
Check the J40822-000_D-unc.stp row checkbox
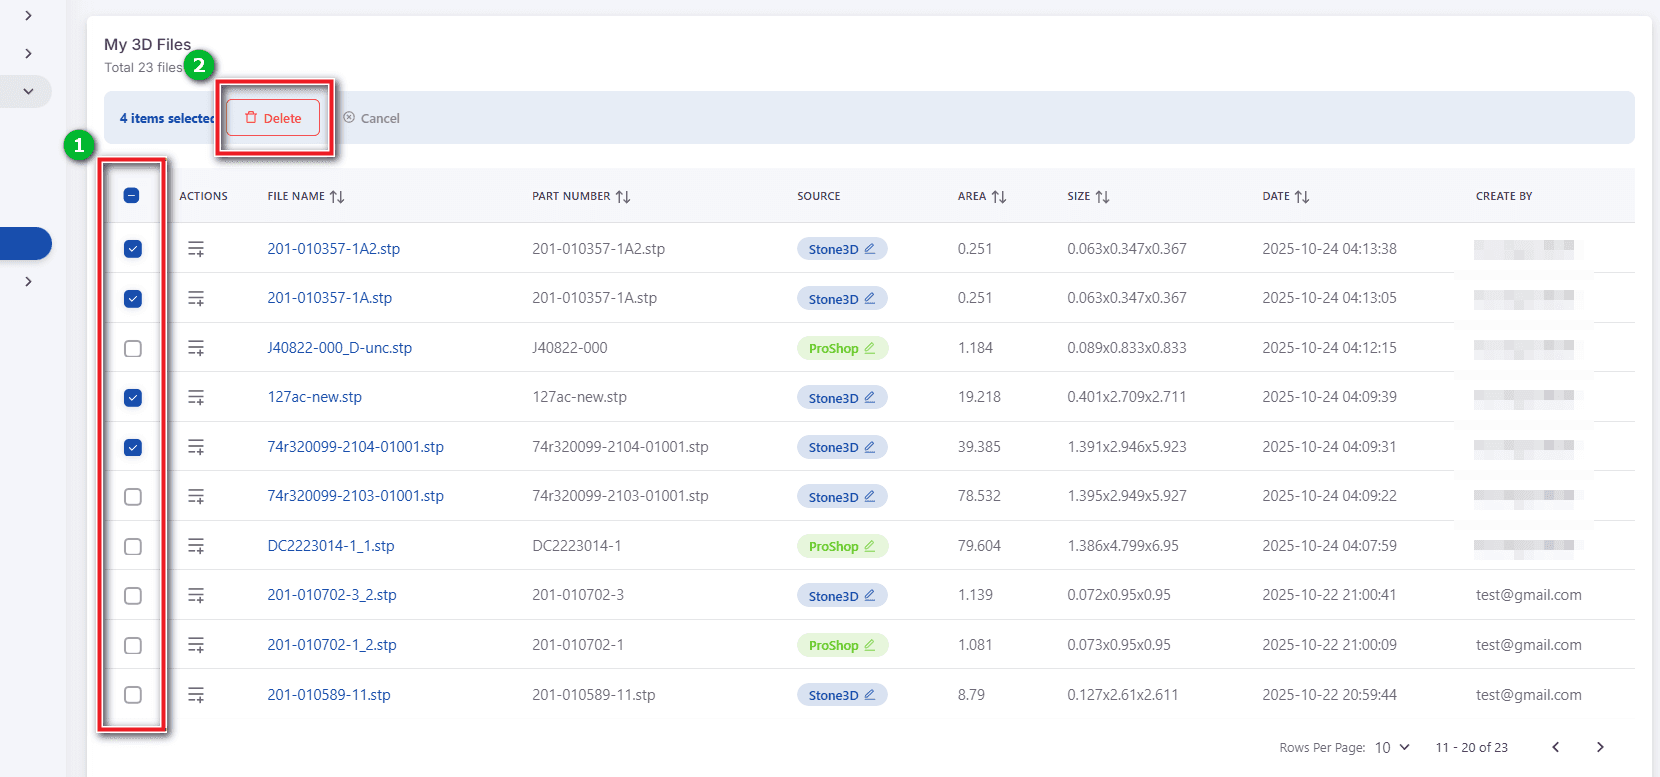point(133,348)
